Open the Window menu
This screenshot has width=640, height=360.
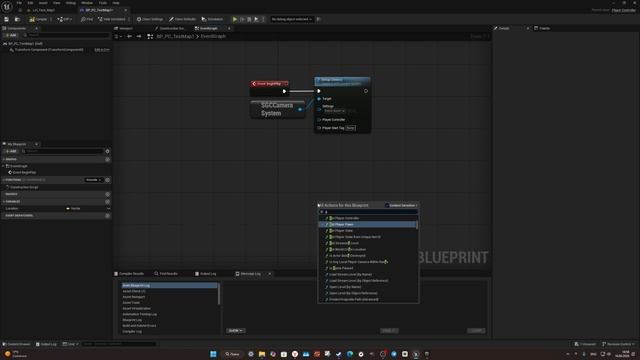pyautogui.click(x=87, y=3)
